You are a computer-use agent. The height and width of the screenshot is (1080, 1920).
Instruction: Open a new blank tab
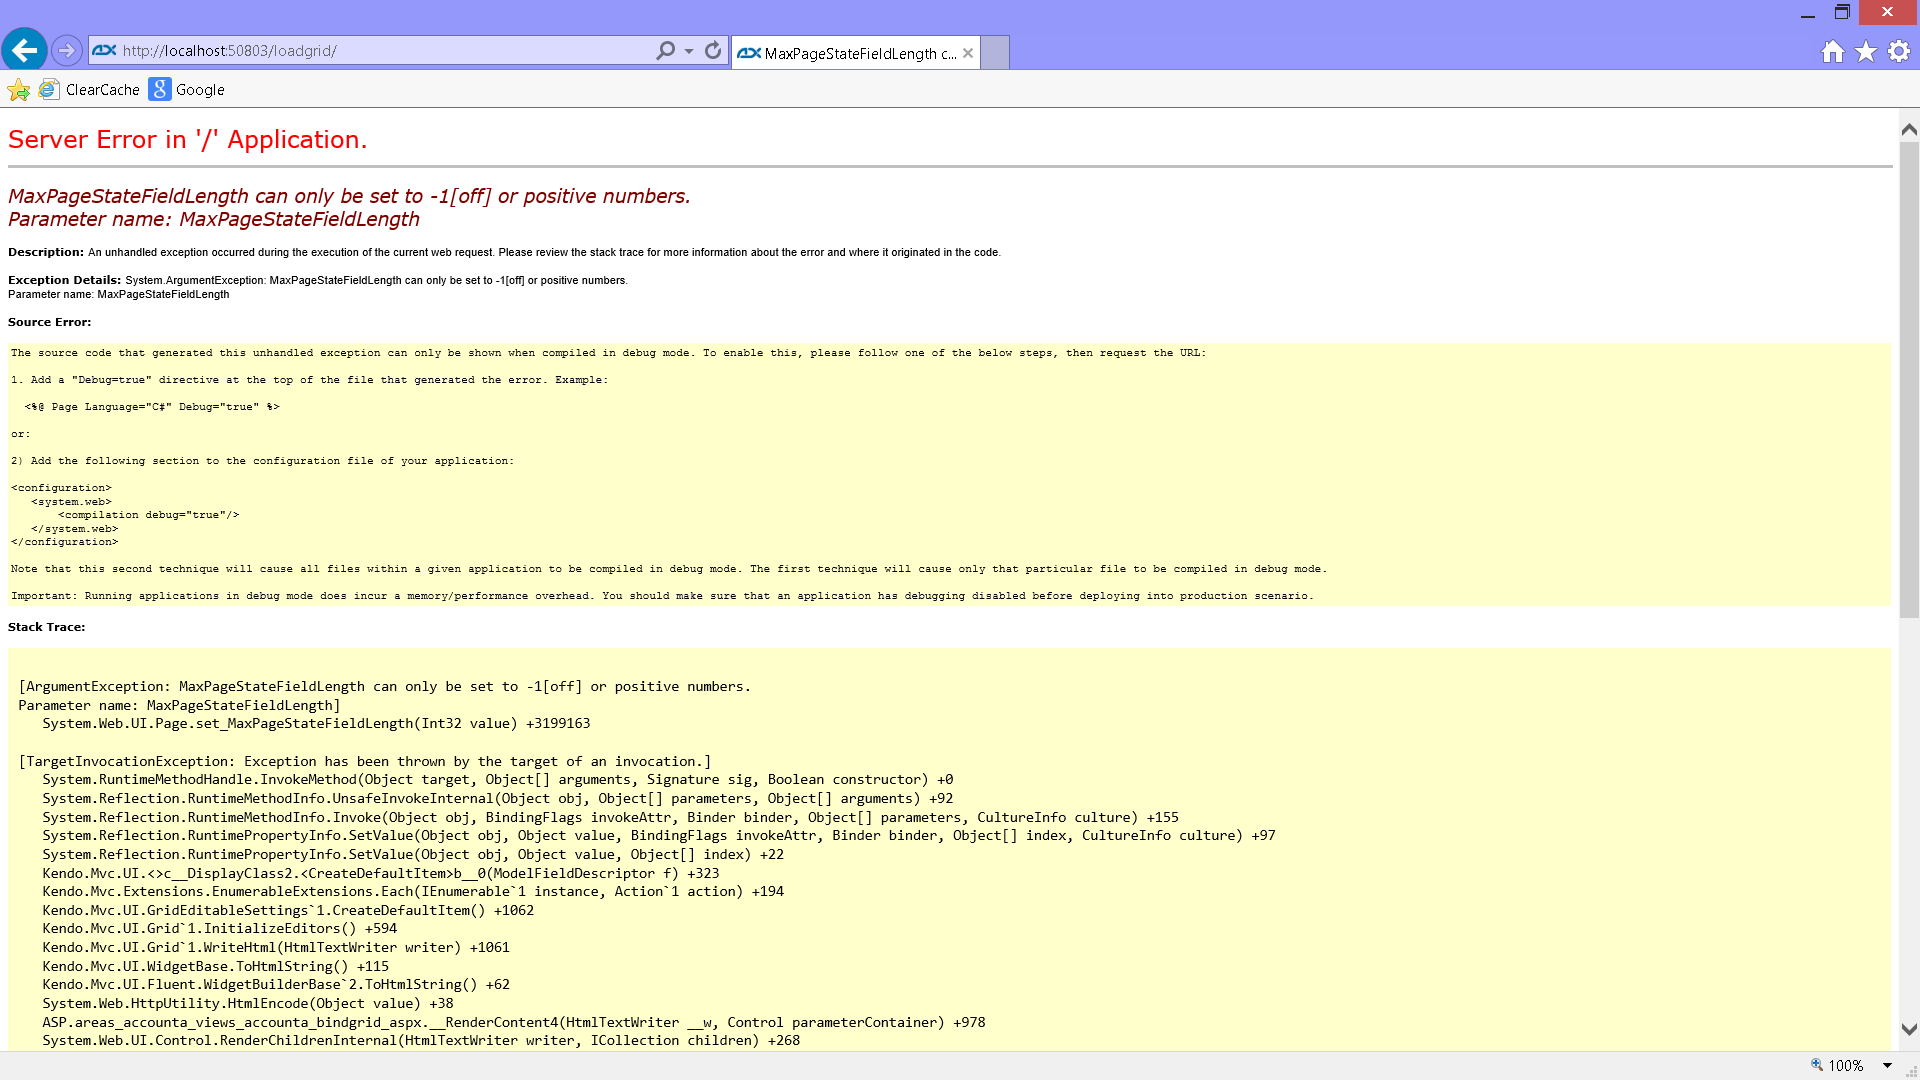(x=995, y=53)
